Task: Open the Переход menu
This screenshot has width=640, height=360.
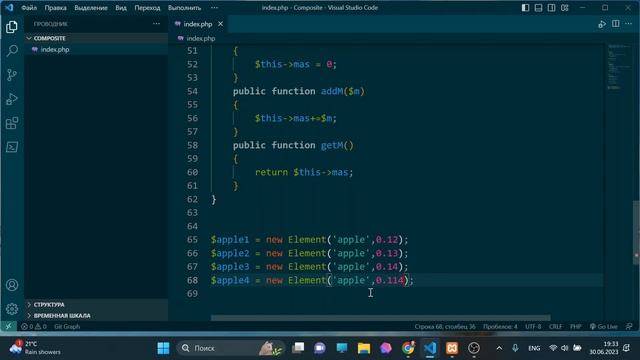Action: [147, 8]
